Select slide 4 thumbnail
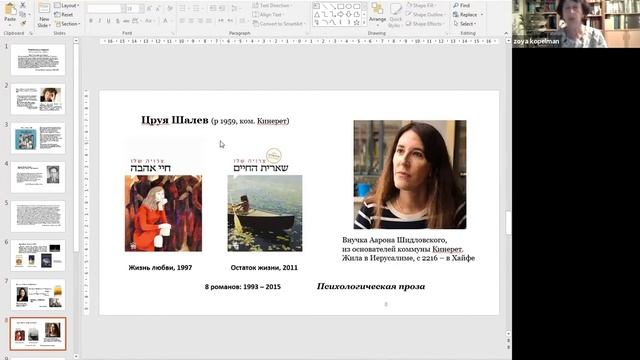 [x=38, y=177]
